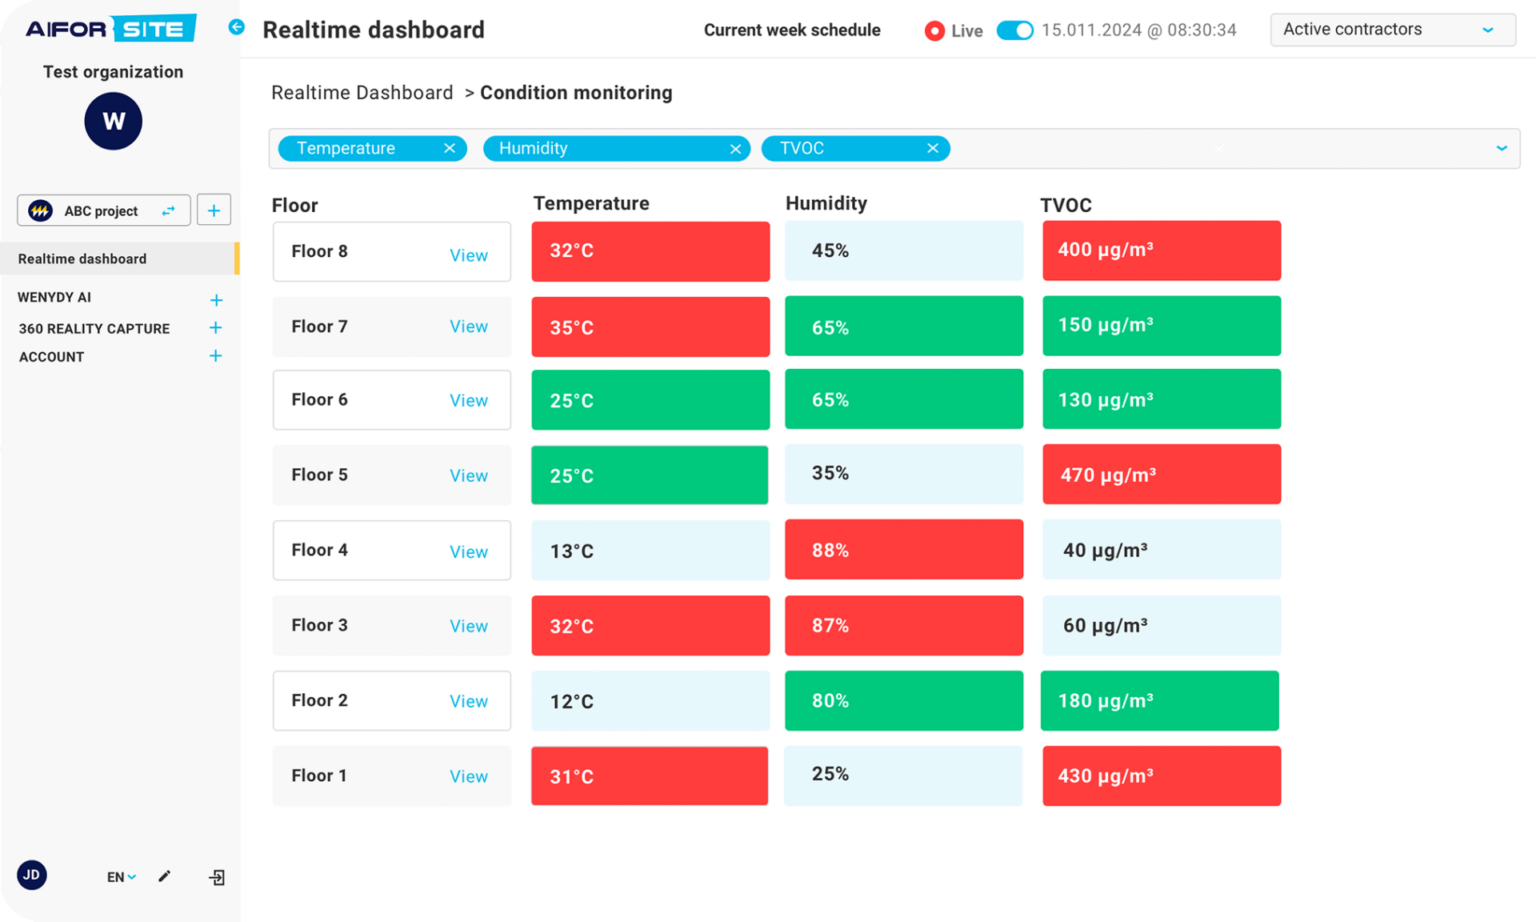Image resolution: width=1536 pixels, height=922 pixels.
Task: Open the Active contractors dropdown
Action: [x=1393, y=30]
